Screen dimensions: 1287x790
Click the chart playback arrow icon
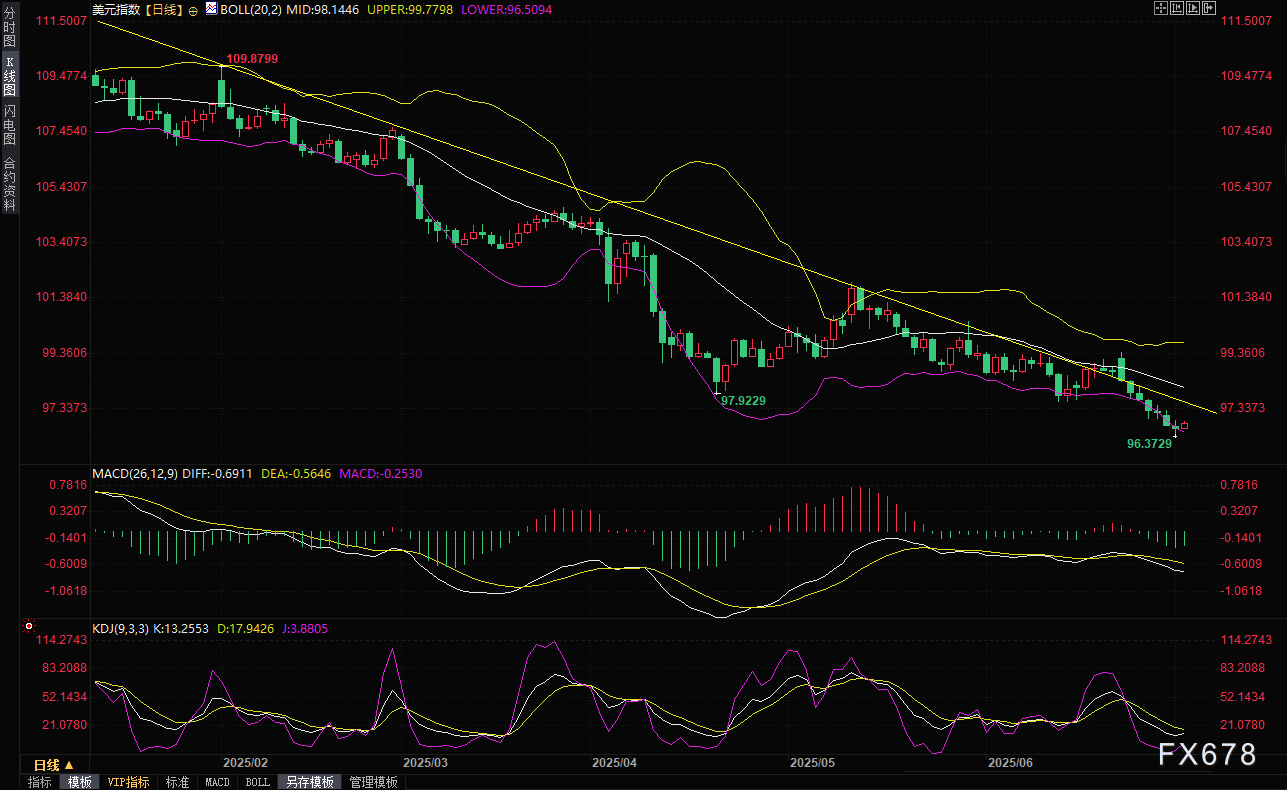click(1194, 8)
